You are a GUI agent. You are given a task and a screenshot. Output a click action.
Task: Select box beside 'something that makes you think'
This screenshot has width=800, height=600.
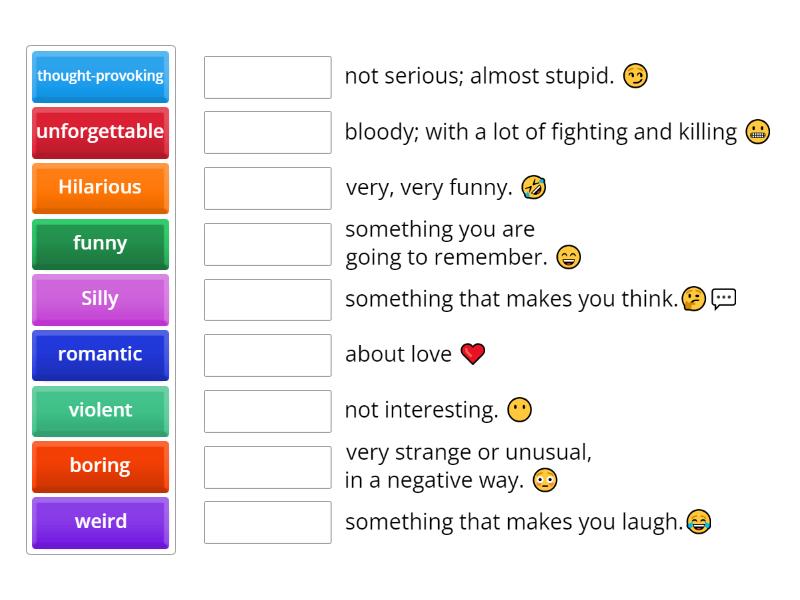click(x=267, y=299)
